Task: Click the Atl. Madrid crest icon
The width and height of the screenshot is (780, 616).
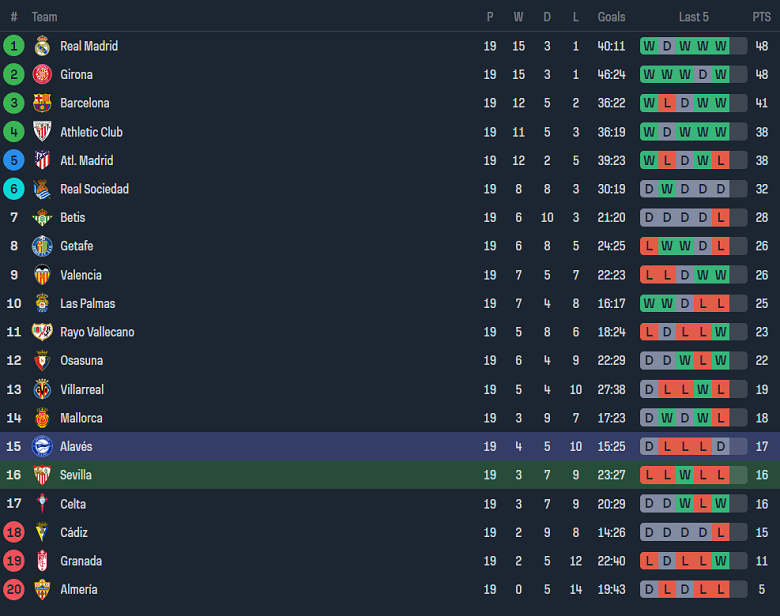Action: pos(42,160)
